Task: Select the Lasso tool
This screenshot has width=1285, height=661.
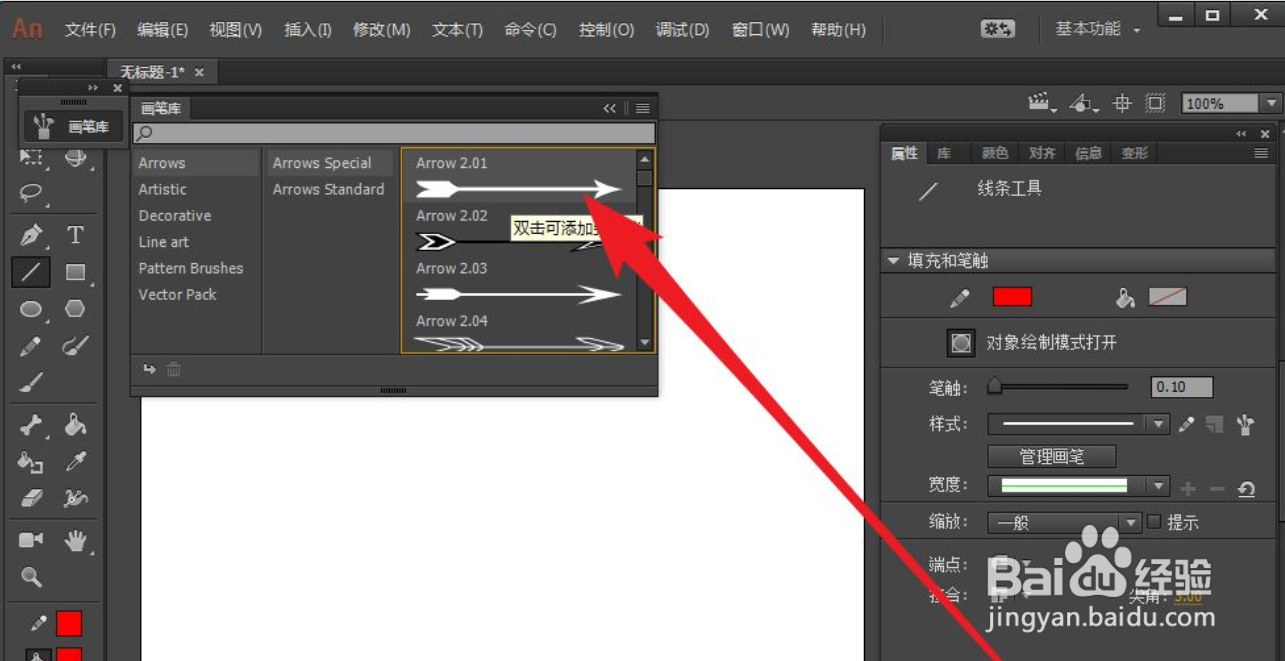Action: click(31, 193)
